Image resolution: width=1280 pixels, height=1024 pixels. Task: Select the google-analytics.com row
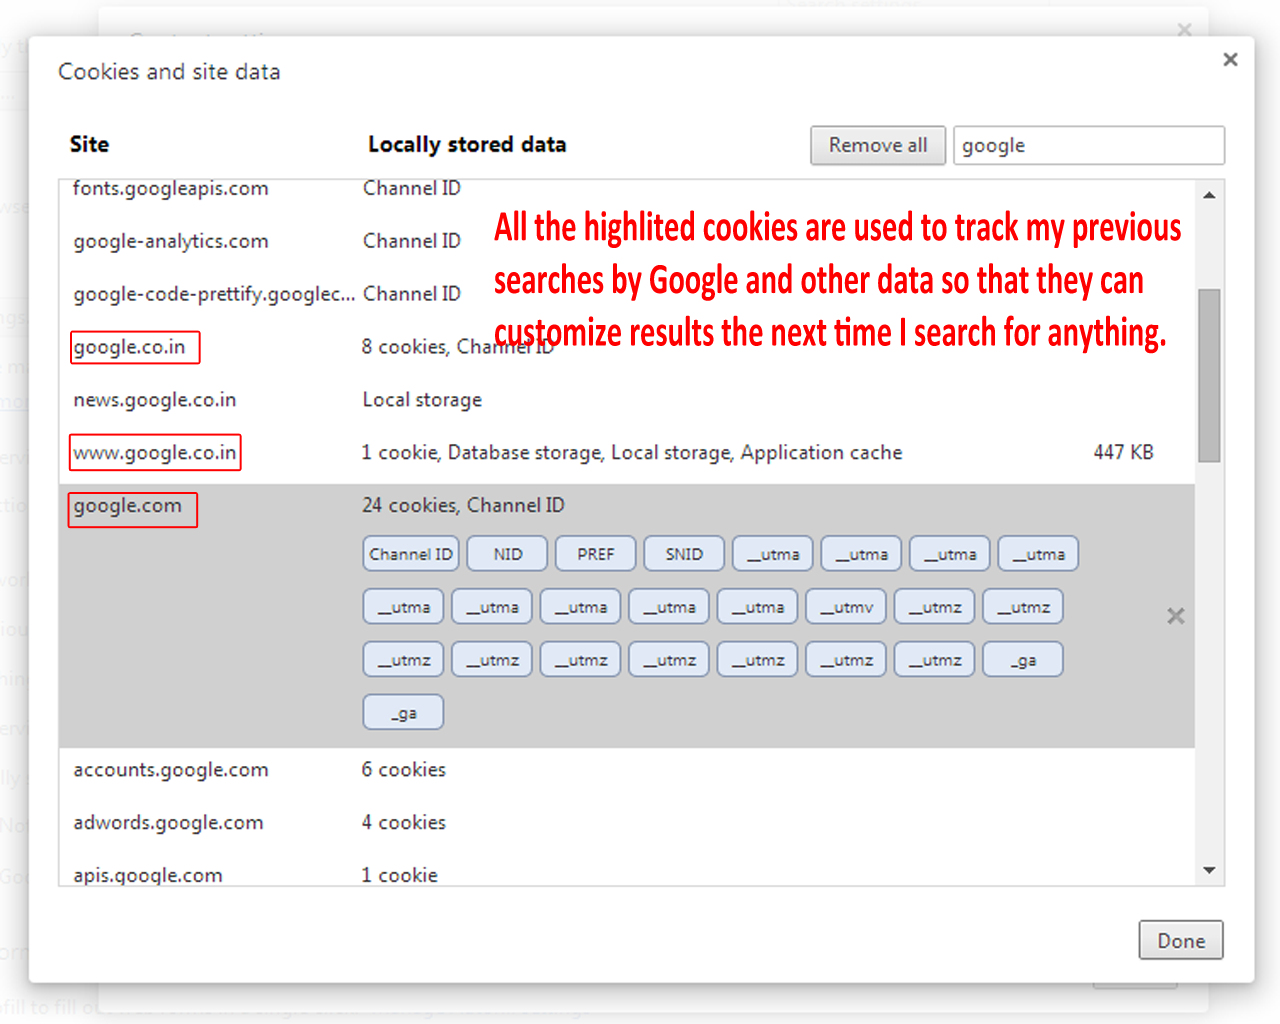click(x=171, y=241)
